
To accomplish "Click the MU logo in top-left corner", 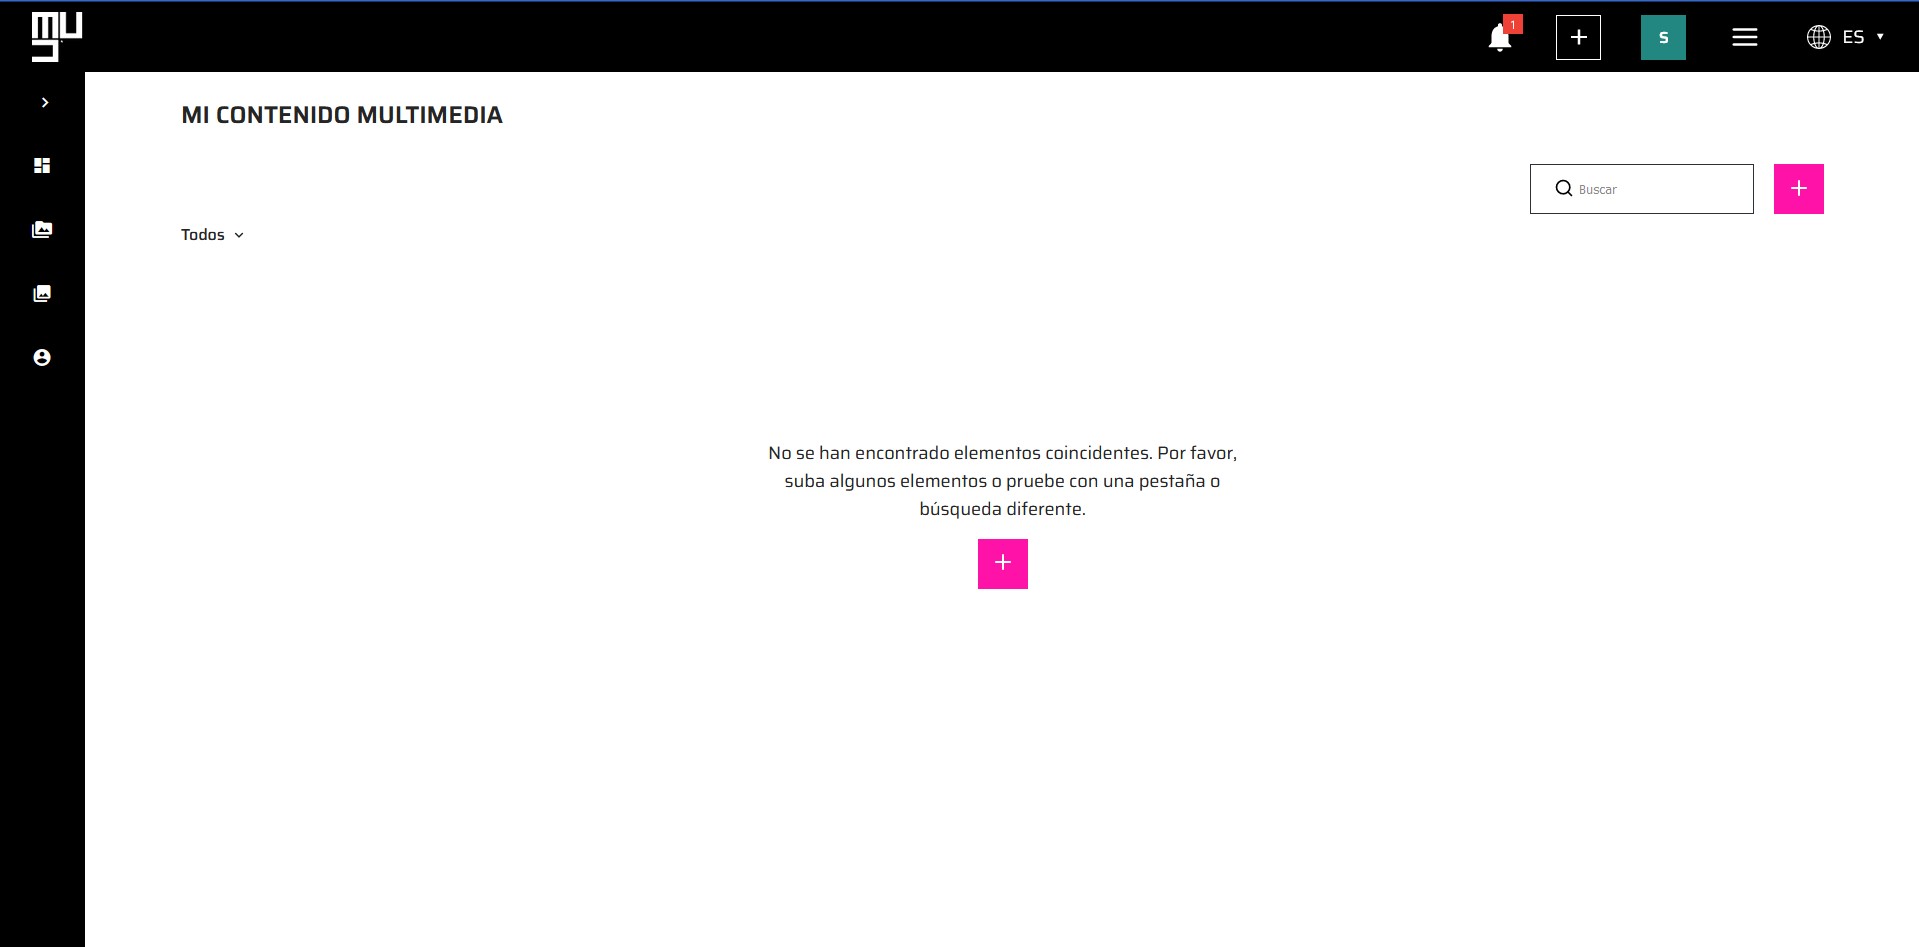I will pos(56,37).
